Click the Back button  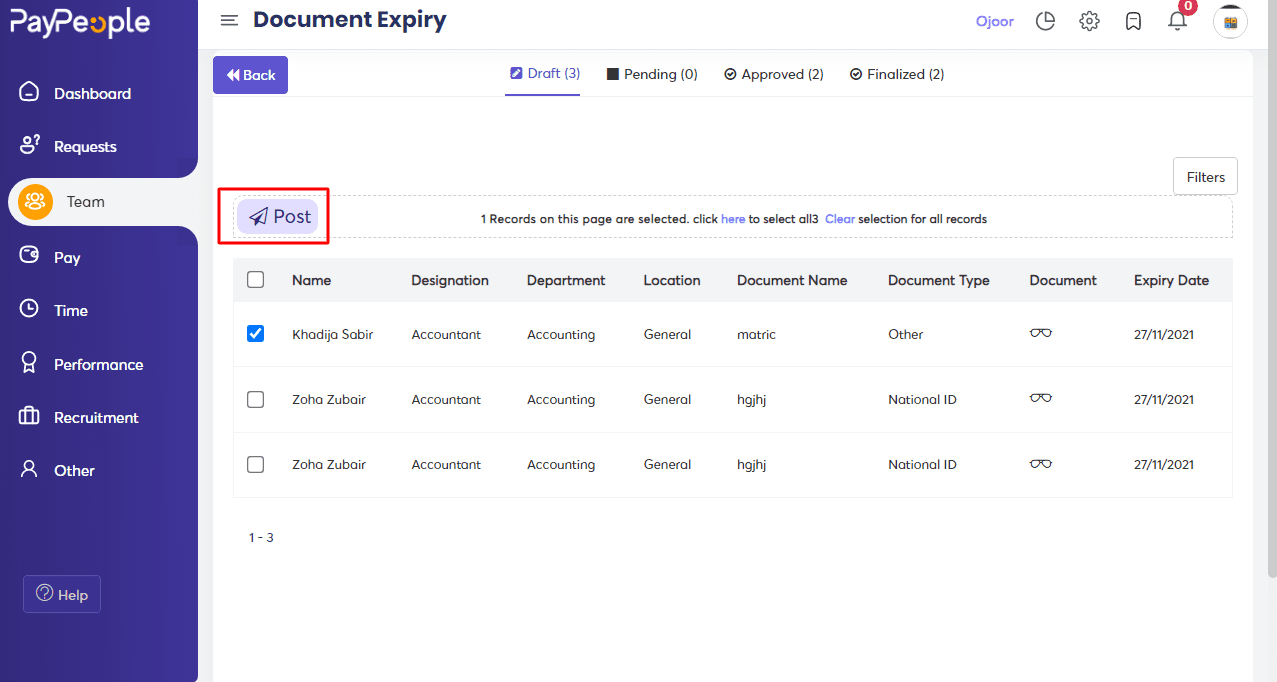(x=250, y=75)
